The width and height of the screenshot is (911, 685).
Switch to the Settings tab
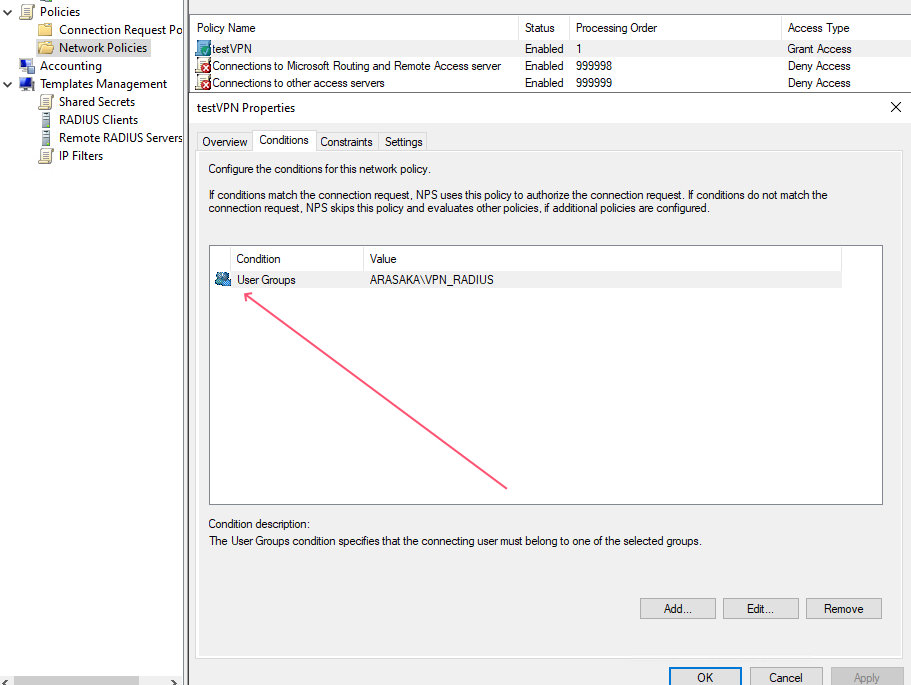(x=403, y=142)
